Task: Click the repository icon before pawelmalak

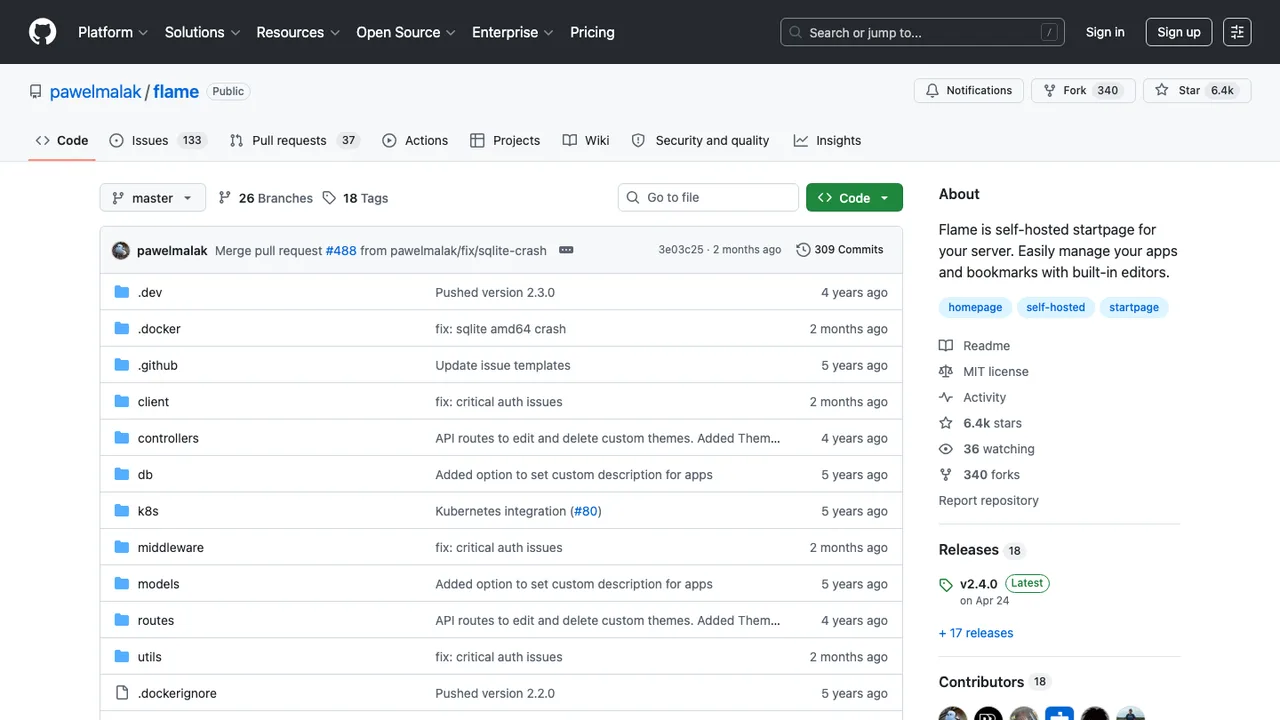Action: pos(36,91)
